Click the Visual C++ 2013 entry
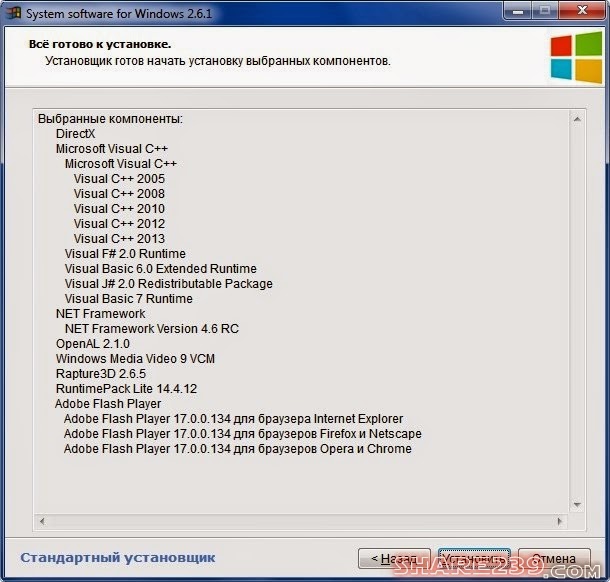The image size is (610, 582). click(x=119, y=238)
